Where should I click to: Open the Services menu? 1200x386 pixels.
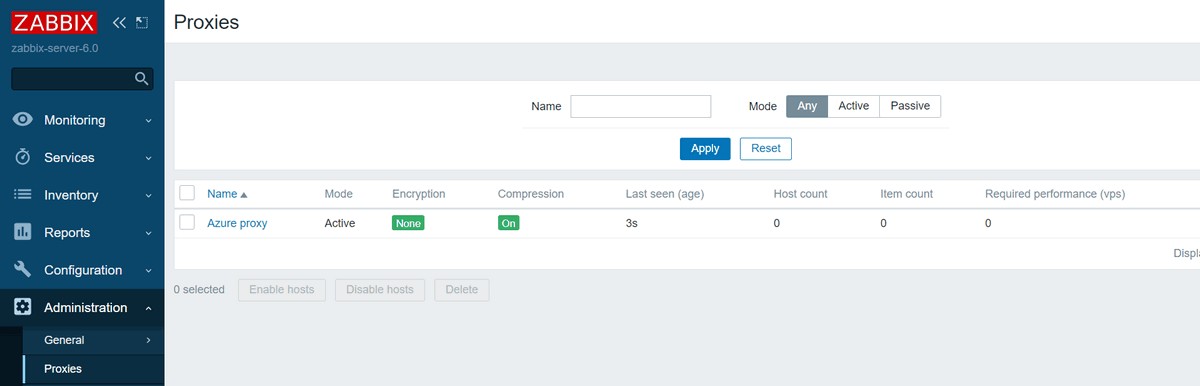pos(82,157)
